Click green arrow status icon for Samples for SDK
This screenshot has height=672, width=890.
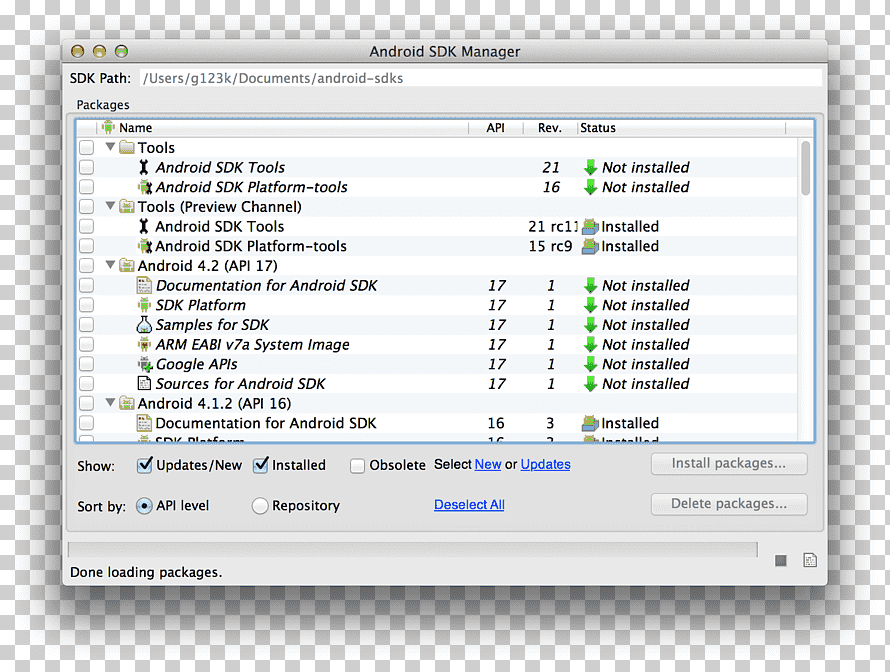coord(590,325)
